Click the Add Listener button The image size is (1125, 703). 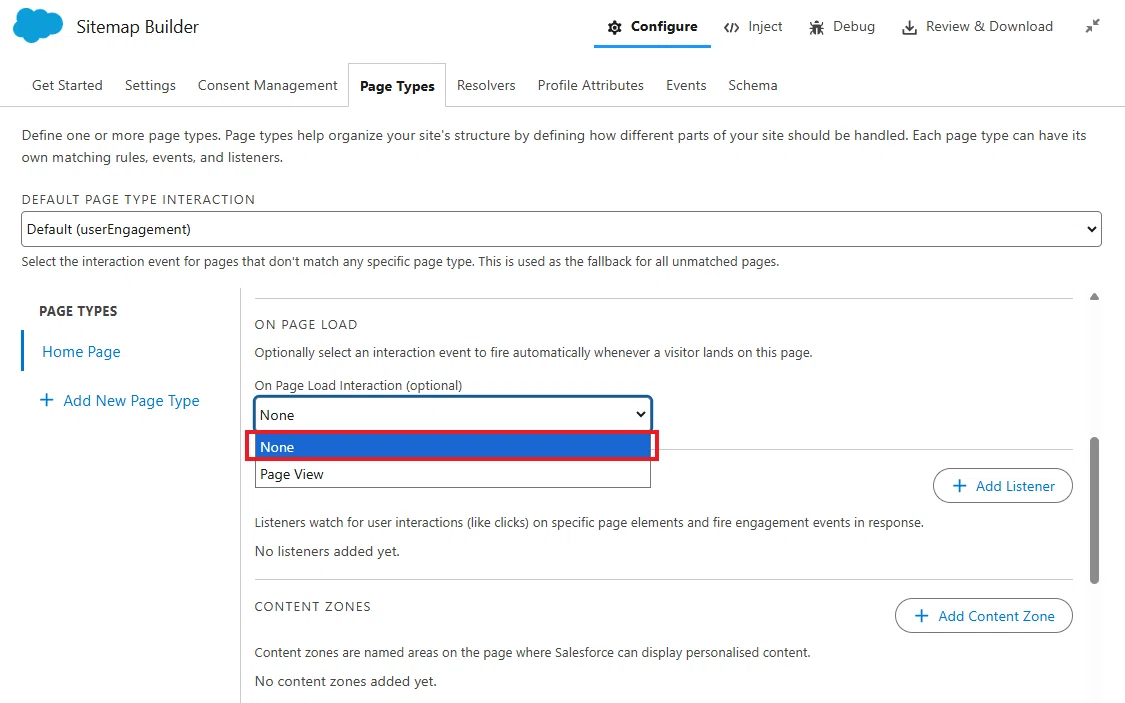click(x=1002, y=486)
